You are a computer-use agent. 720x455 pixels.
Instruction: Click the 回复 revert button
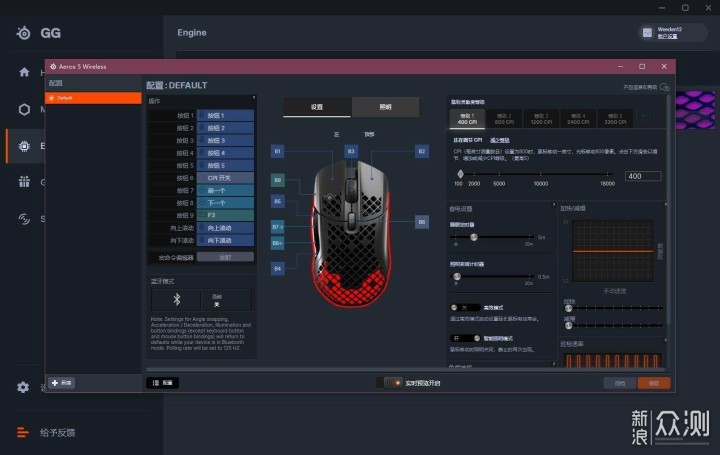620,383
